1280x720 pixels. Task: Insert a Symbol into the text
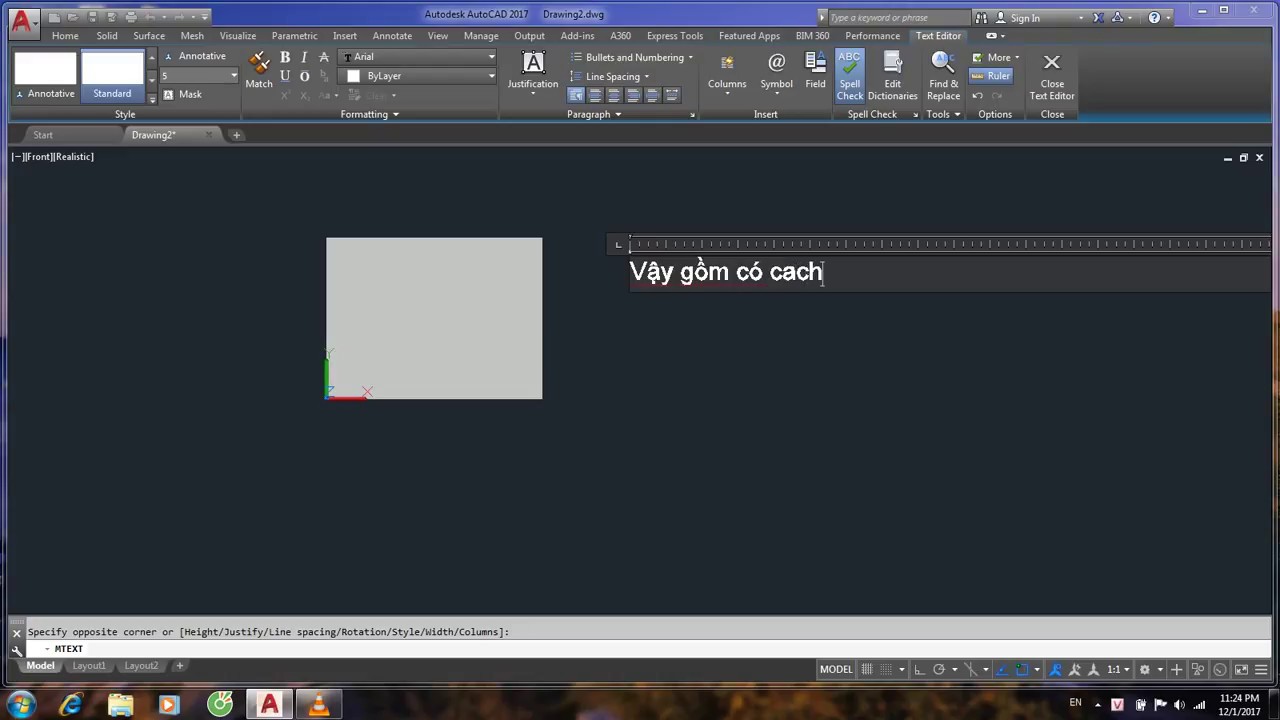click(x=776, y=73)
